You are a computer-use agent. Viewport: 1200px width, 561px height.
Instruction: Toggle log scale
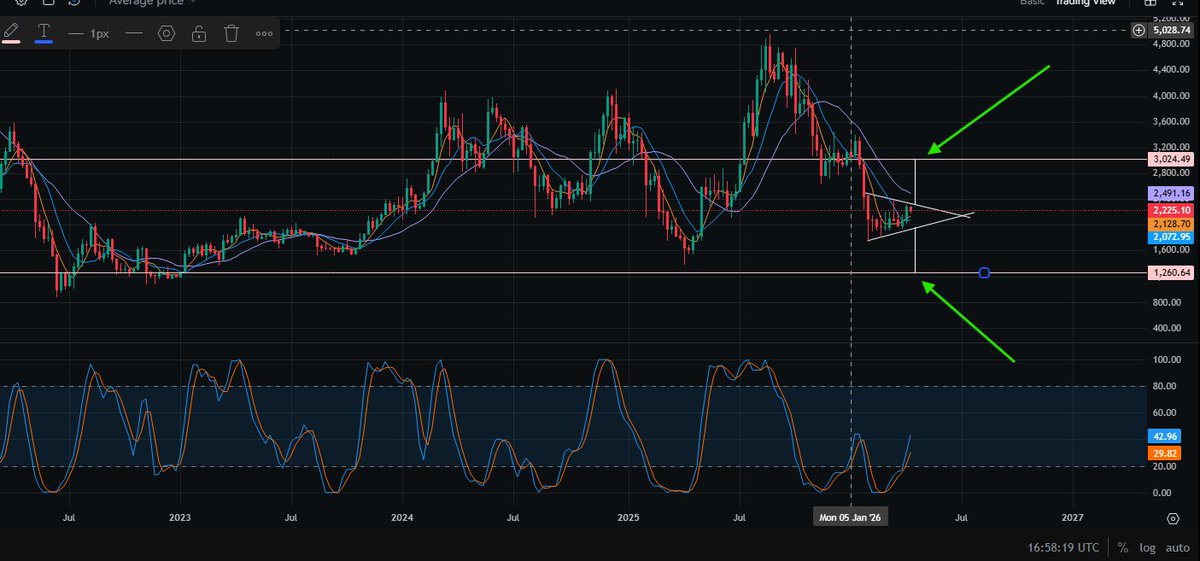[1146, 547]
